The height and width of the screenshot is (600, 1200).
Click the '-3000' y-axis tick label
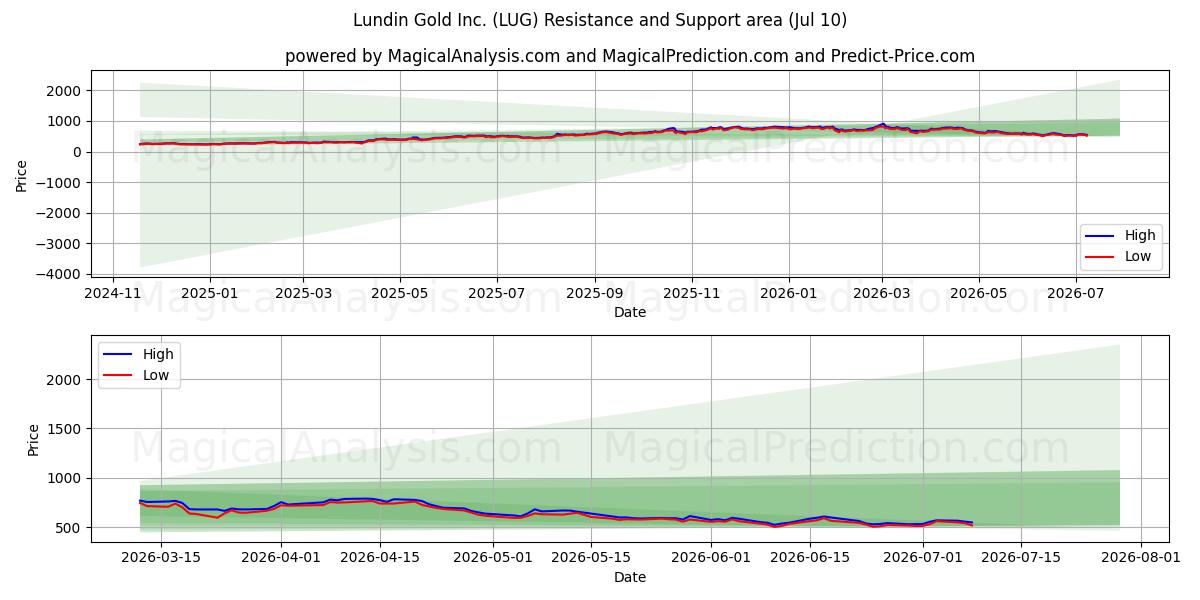[62, 244]
